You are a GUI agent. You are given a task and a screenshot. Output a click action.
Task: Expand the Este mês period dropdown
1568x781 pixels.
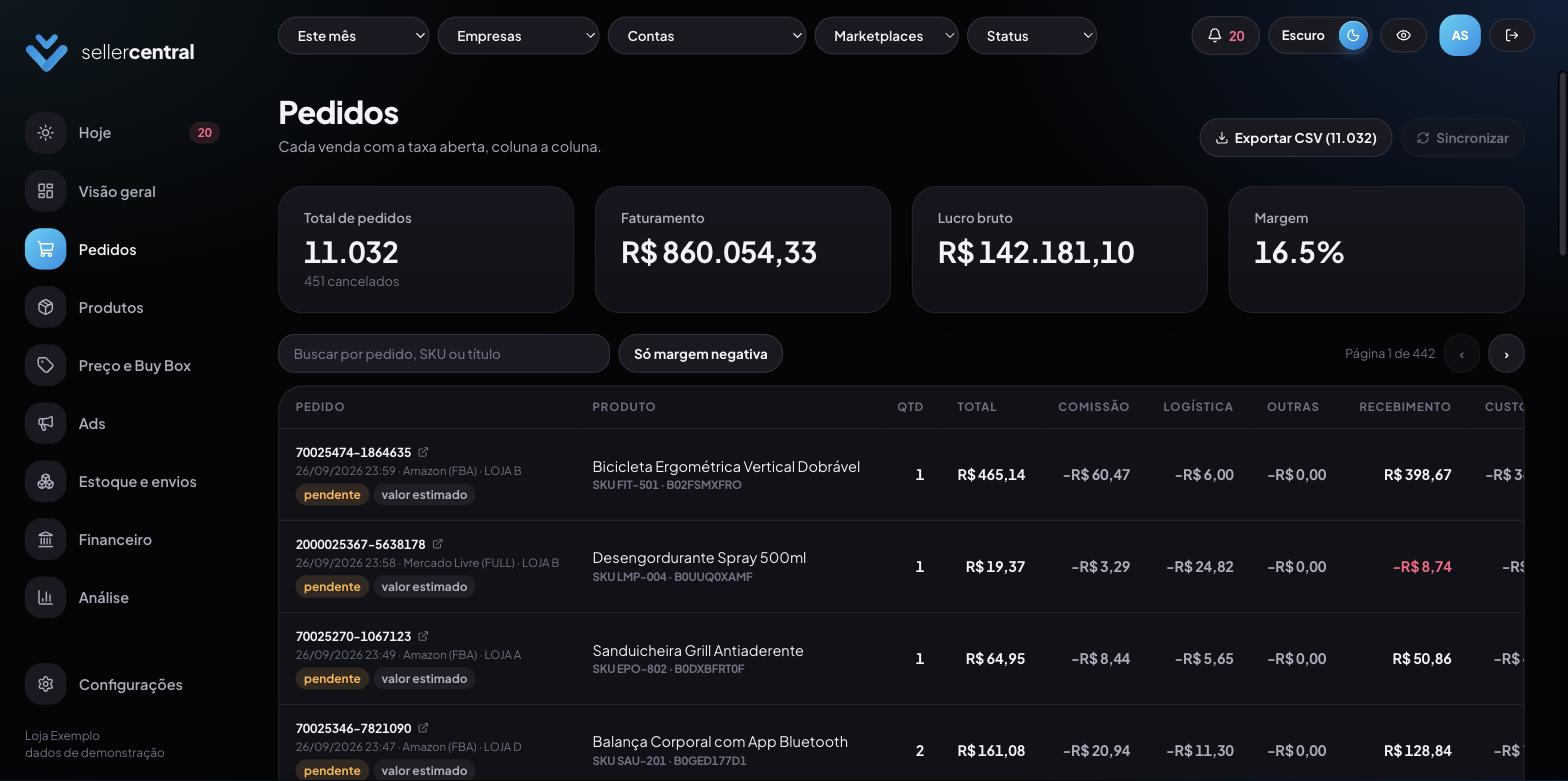(353, 36)
